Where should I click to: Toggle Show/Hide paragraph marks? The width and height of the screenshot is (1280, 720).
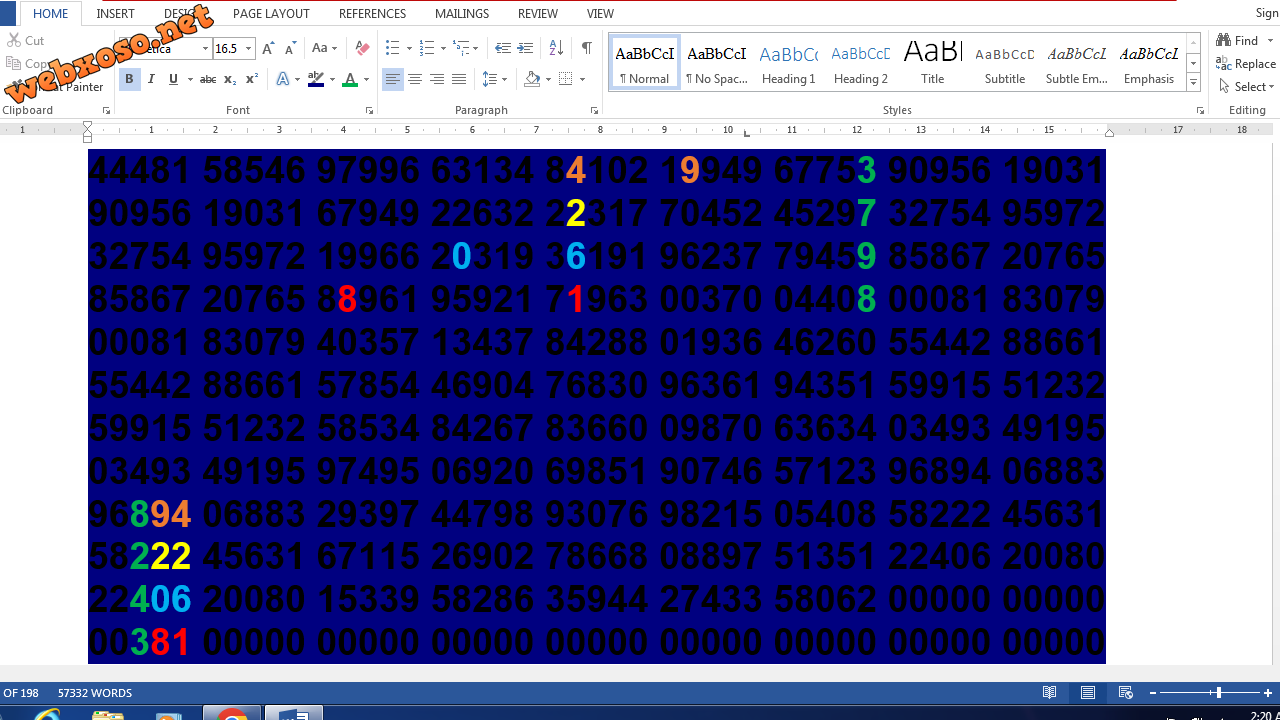tap(587, 48)
